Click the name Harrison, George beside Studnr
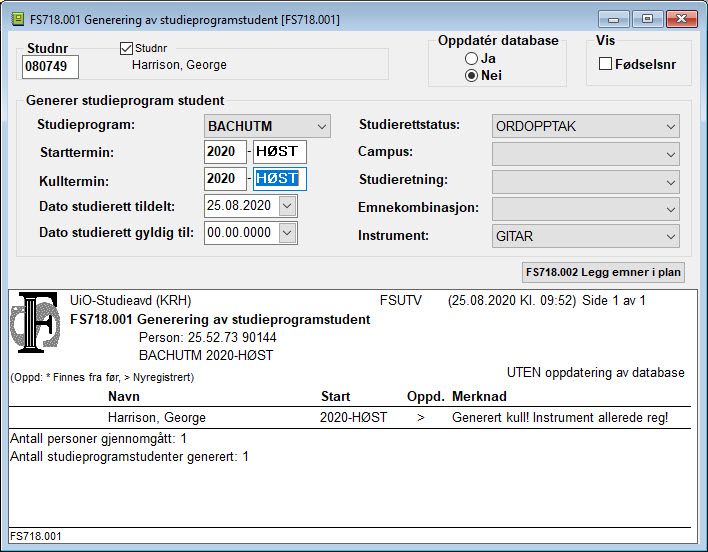This screenshot has width=708, height=552. (179, 65)
